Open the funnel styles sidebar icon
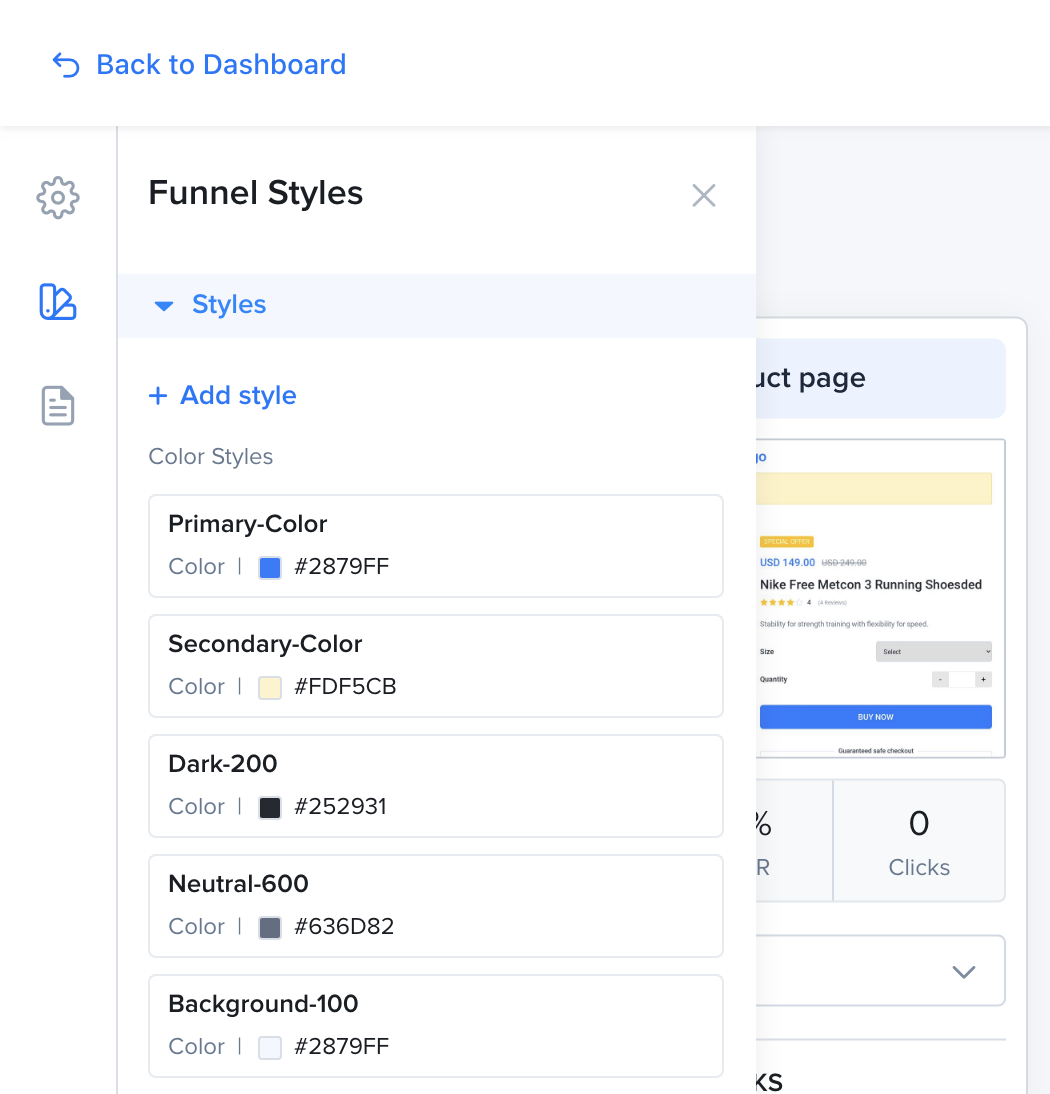This screenshot has height=1094, width=1050. [58, 302]
